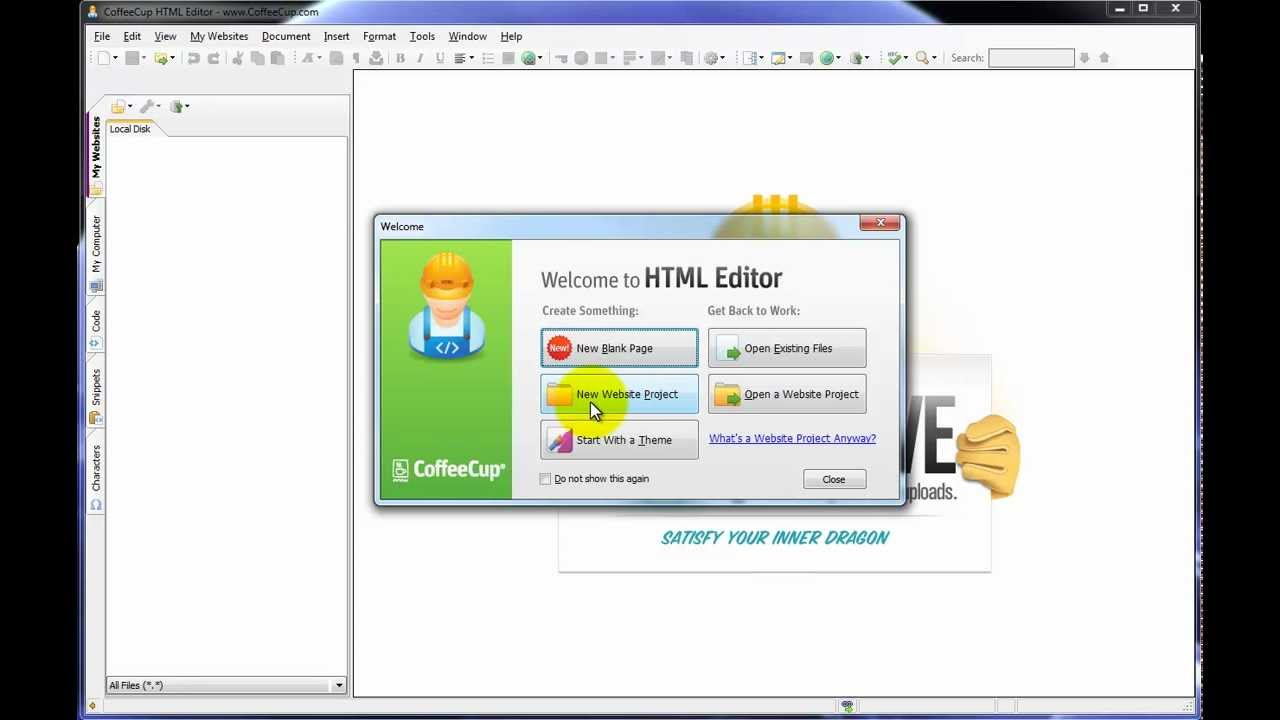Click the wrench icon in sidebar panel
The width and height of the screenshot is (1280, 720).
click(147, 106)
